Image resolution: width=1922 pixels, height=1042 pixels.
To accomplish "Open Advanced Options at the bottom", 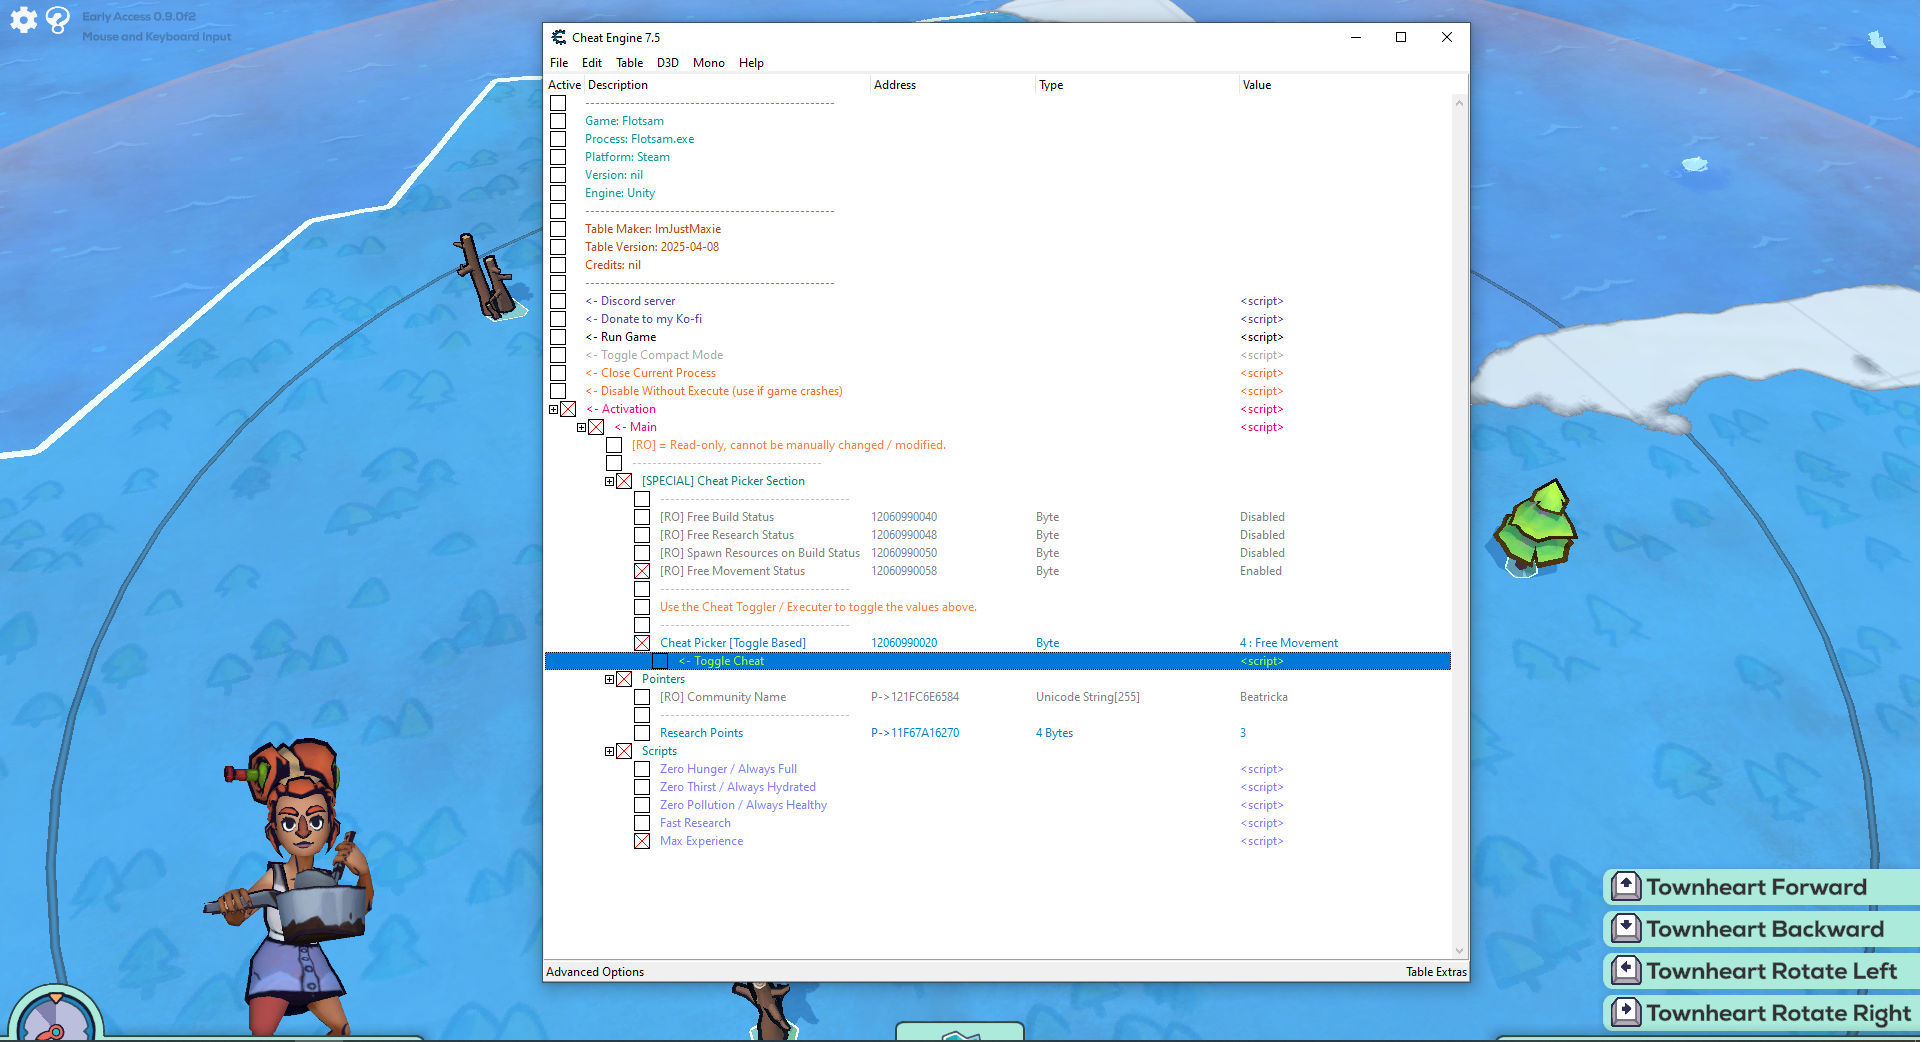I will (595, 971).
